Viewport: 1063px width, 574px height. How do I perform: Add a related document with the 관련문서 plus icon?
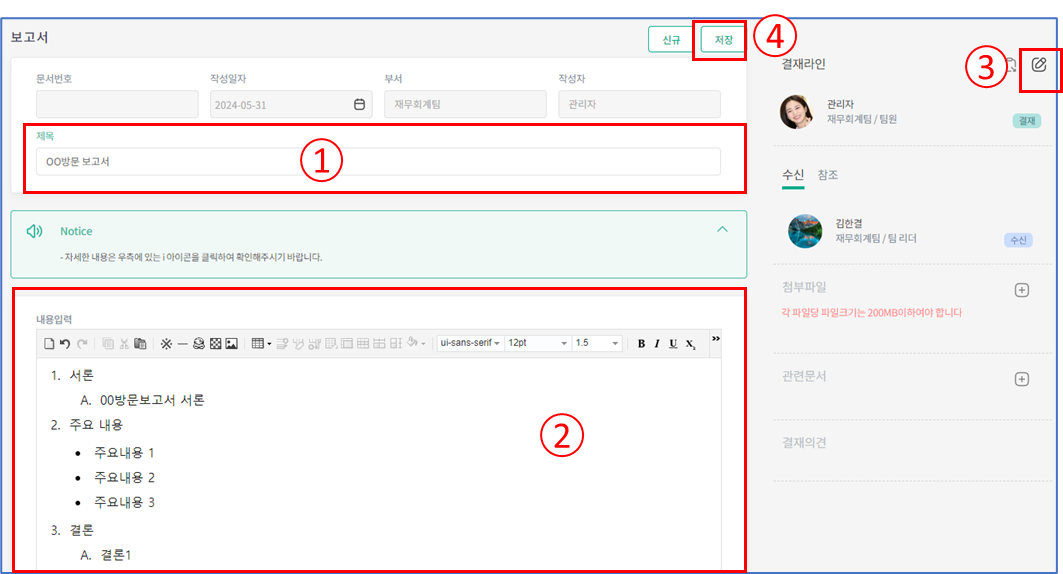click(x=1021, y=379)
